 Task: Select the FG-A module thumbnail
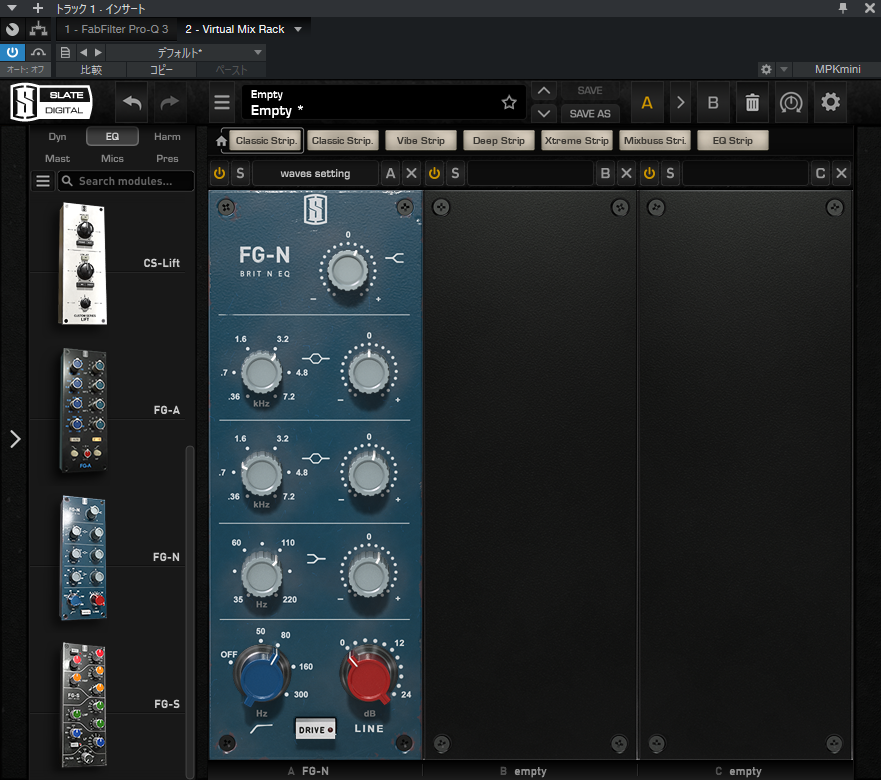point(83,410)
